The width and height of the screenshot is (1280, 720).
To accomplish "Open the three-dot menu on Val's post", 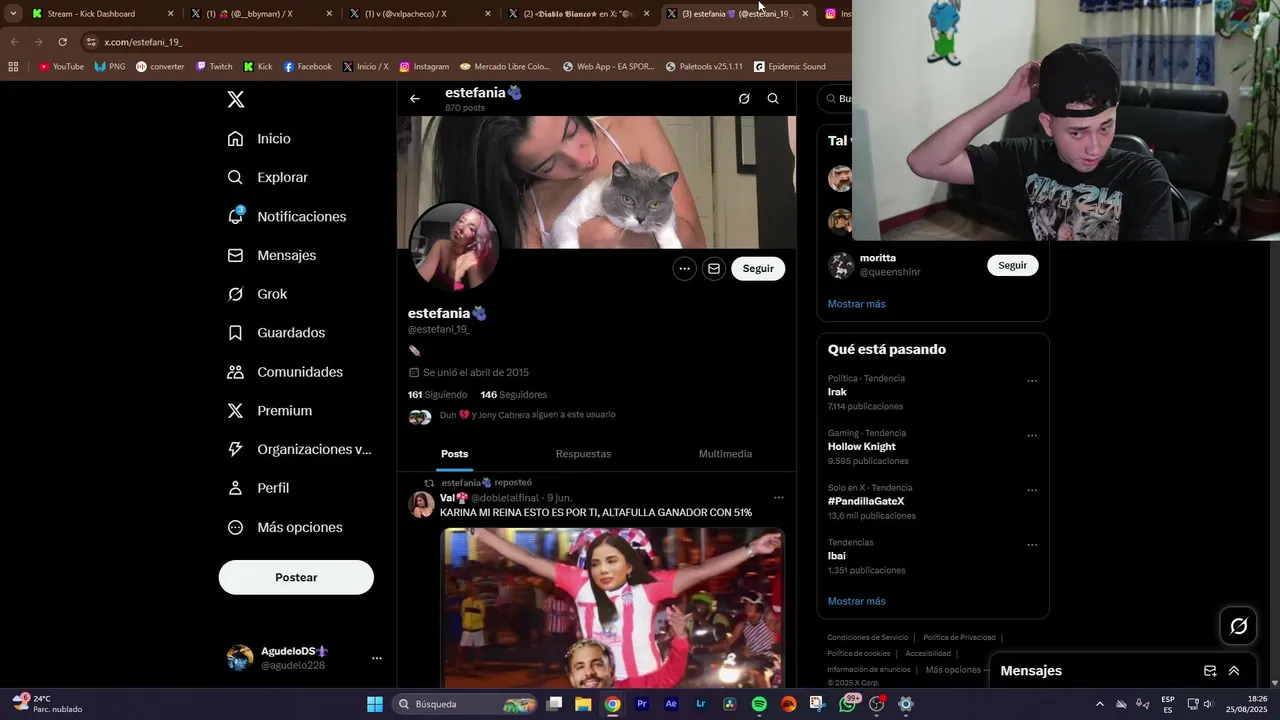I will click(779, 497).
